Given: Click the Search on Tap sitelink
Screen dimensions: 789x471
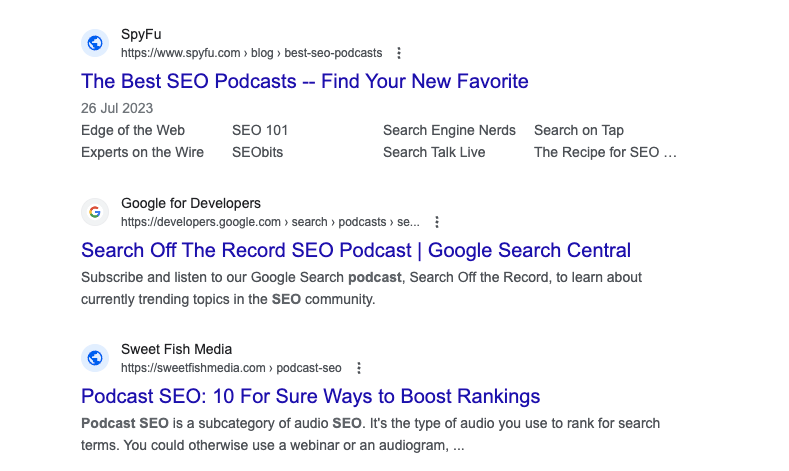Looking at the screenshot, I should click(x=579, y=130).
